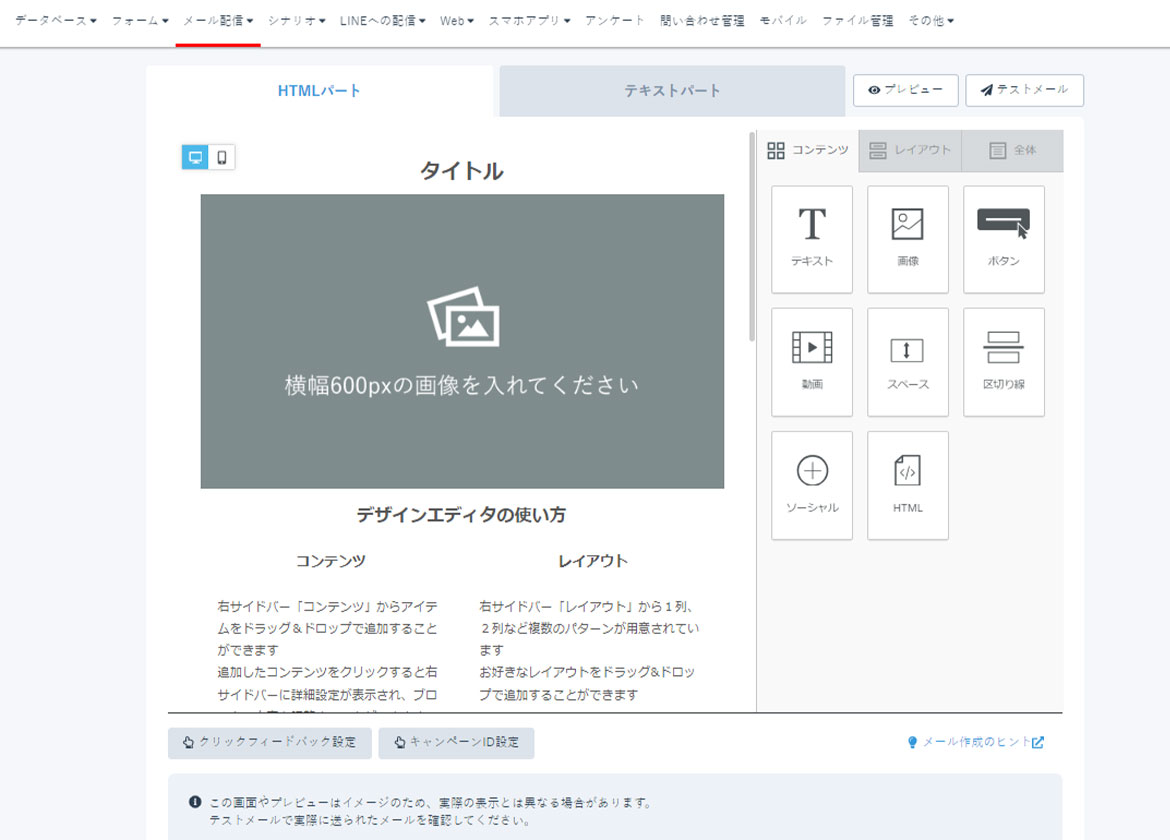Select the レイアウト column heading

(593, 561)
